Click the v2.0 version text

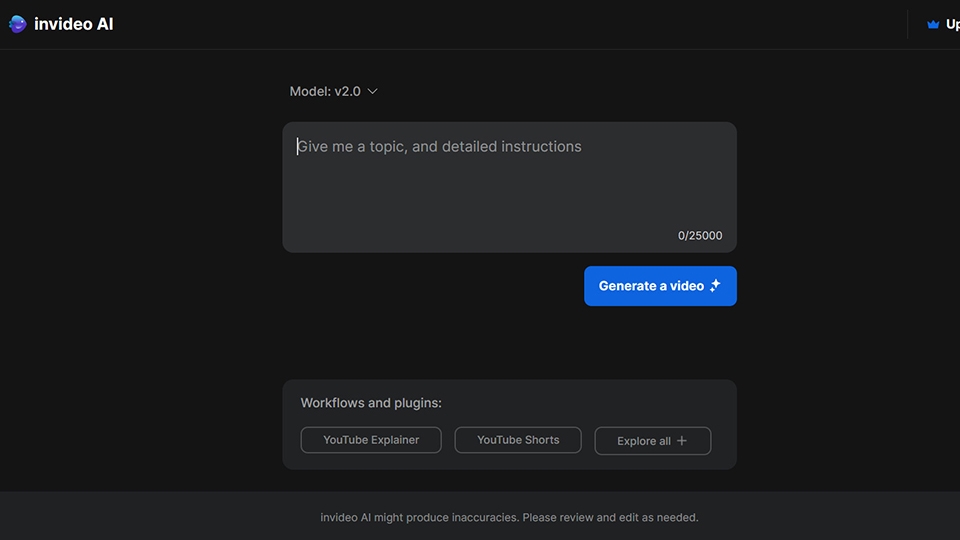pos(347,91)
